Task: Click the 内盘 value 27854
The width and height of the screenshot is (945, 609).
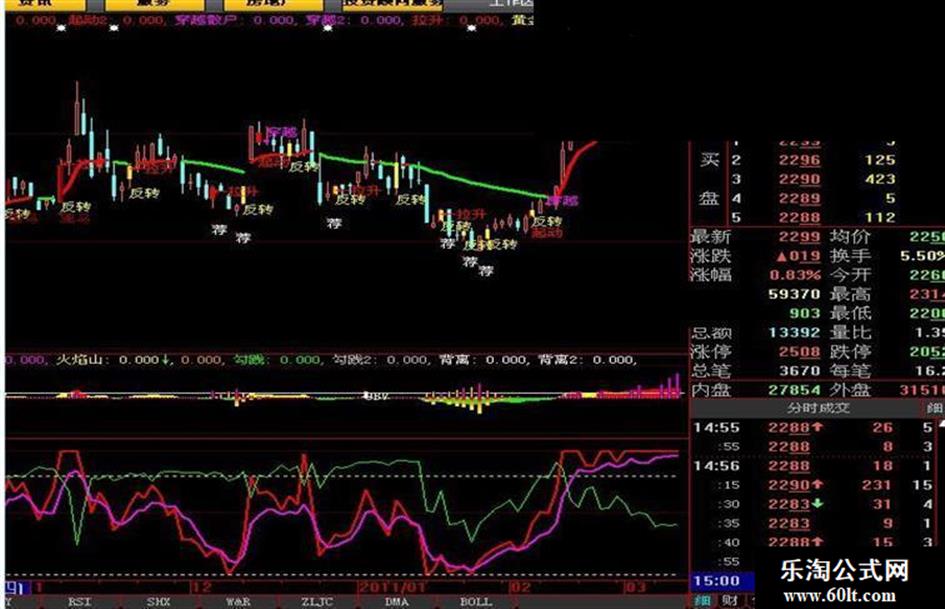Action: pyautogui.click(x=794, y=390)
